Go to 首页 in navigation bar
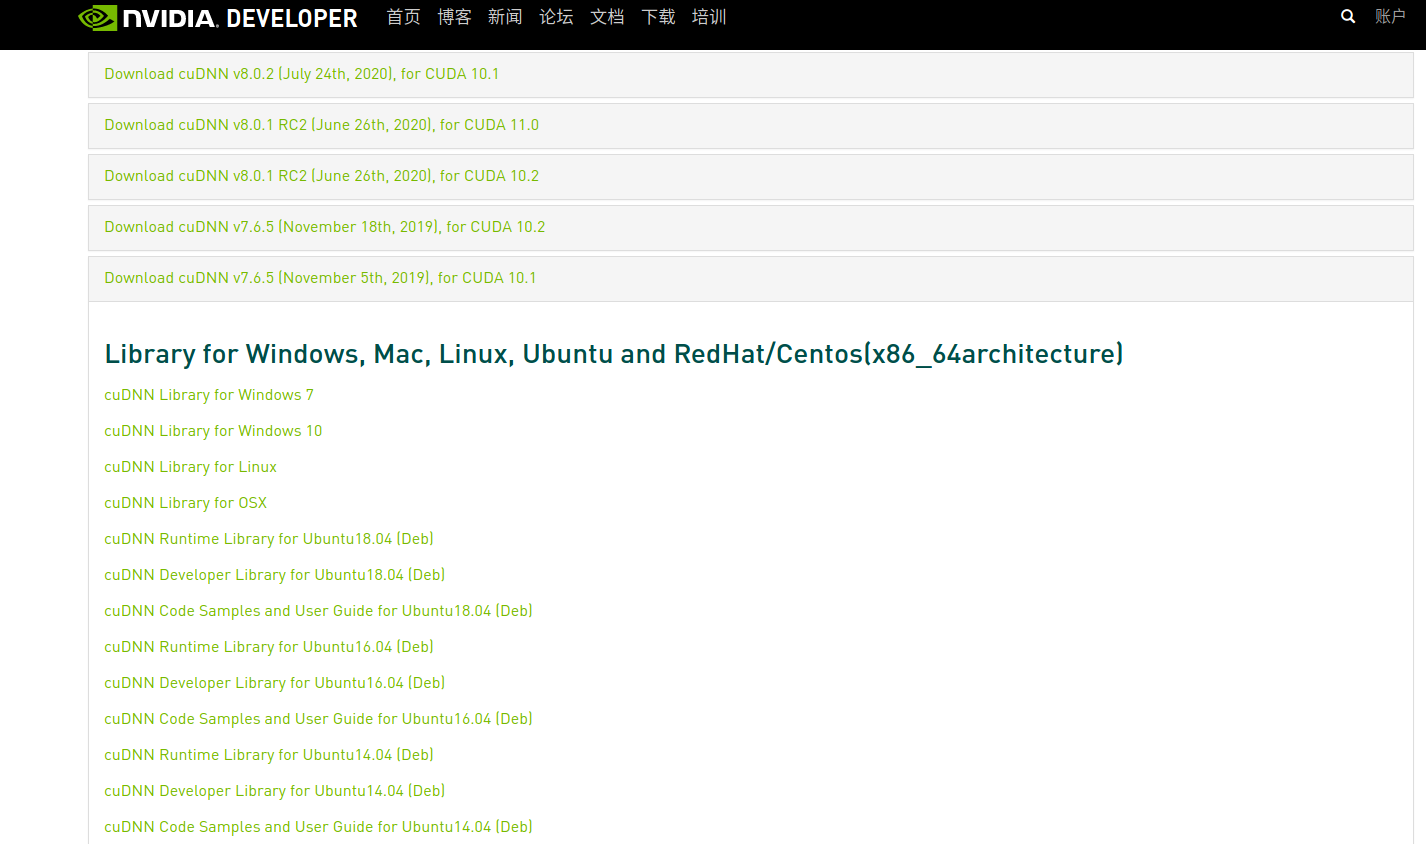The image size is (1426, 844). pyautogui.click(x=403, y=17)
